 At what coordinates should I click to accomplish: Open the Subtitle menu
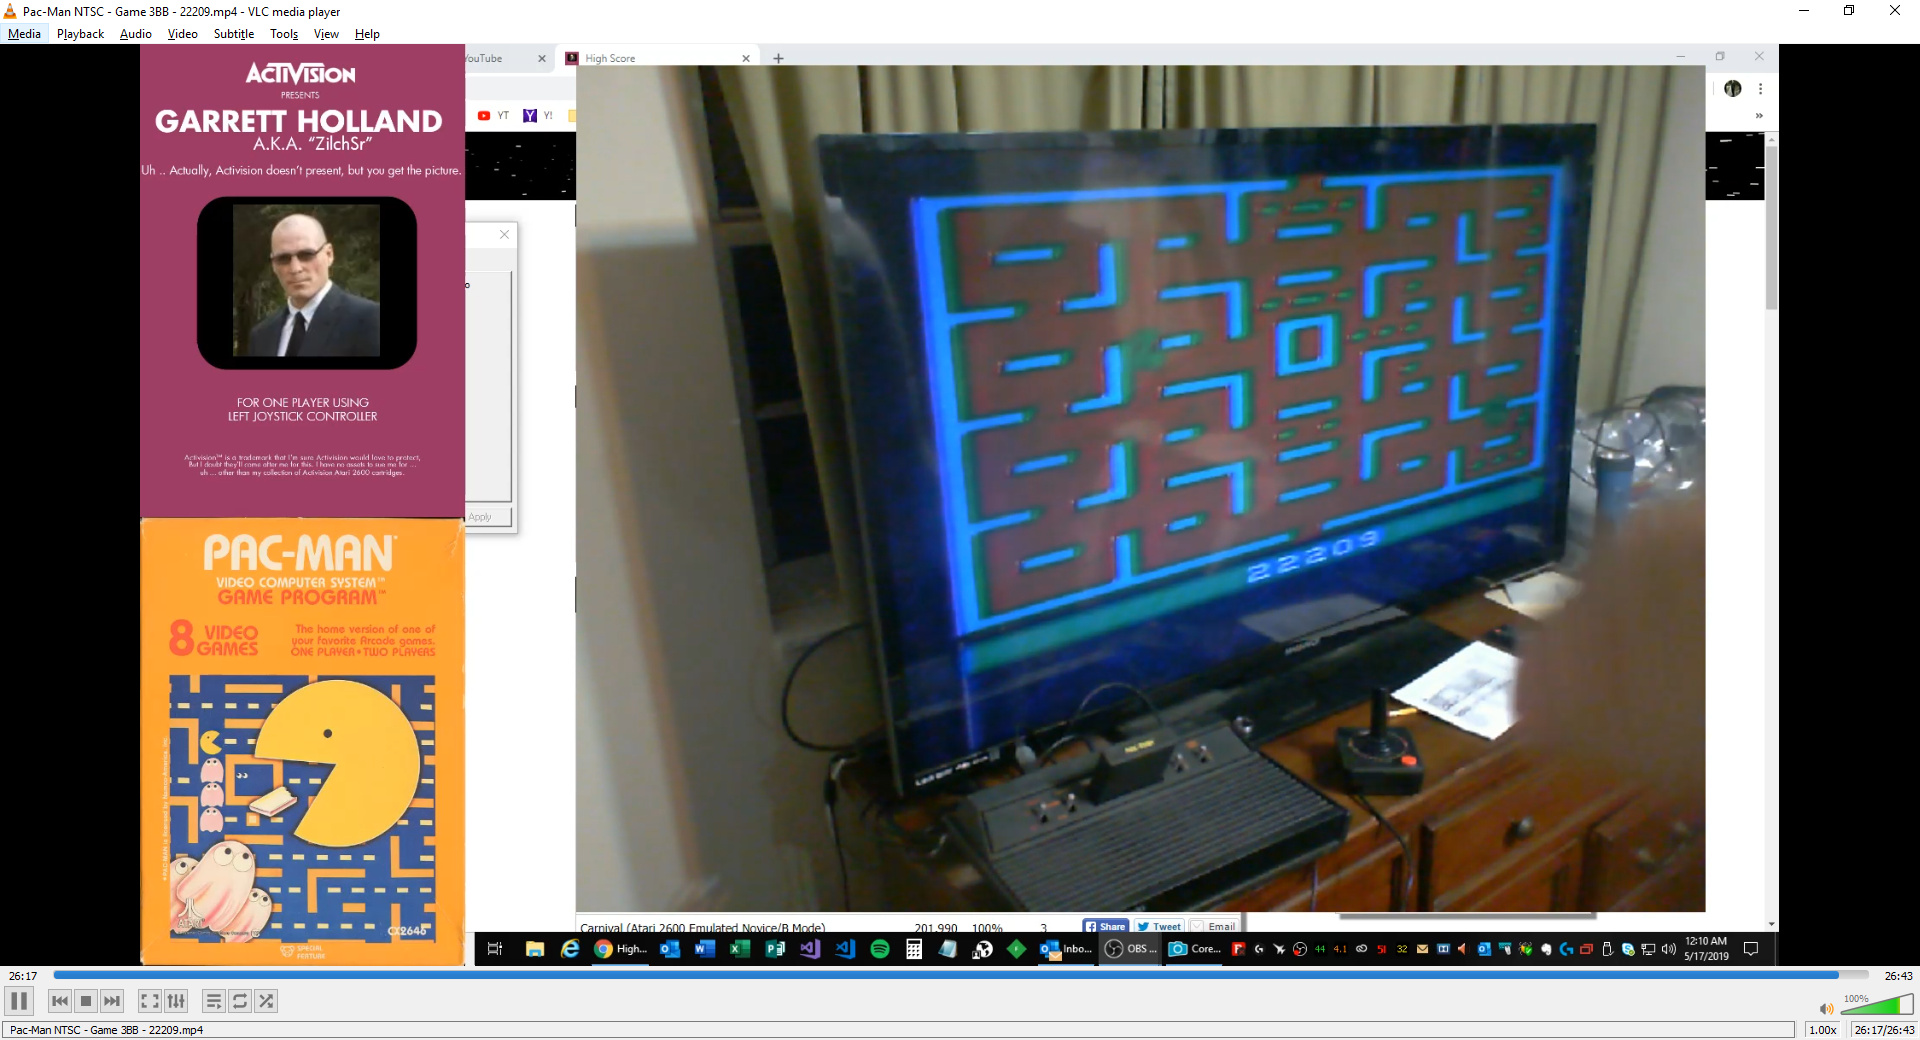click(233, 34)
